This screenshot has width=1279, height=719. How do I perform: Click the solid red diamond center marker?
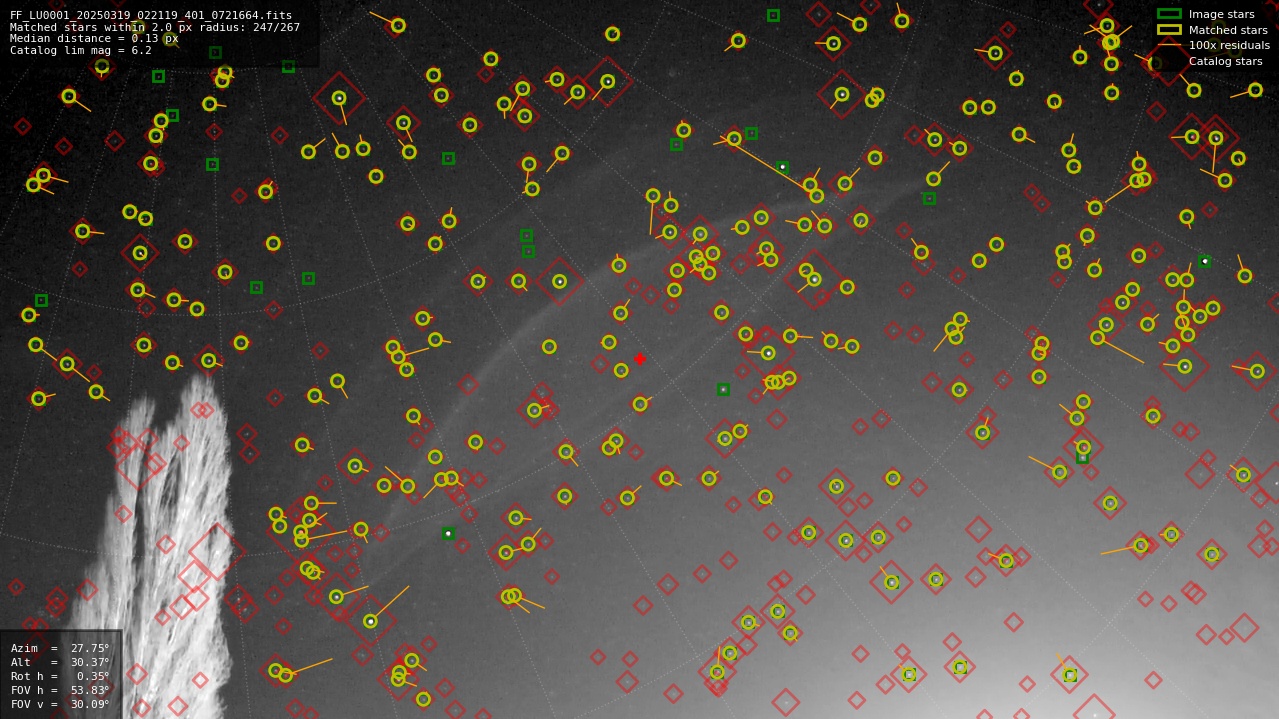[640, 359]
